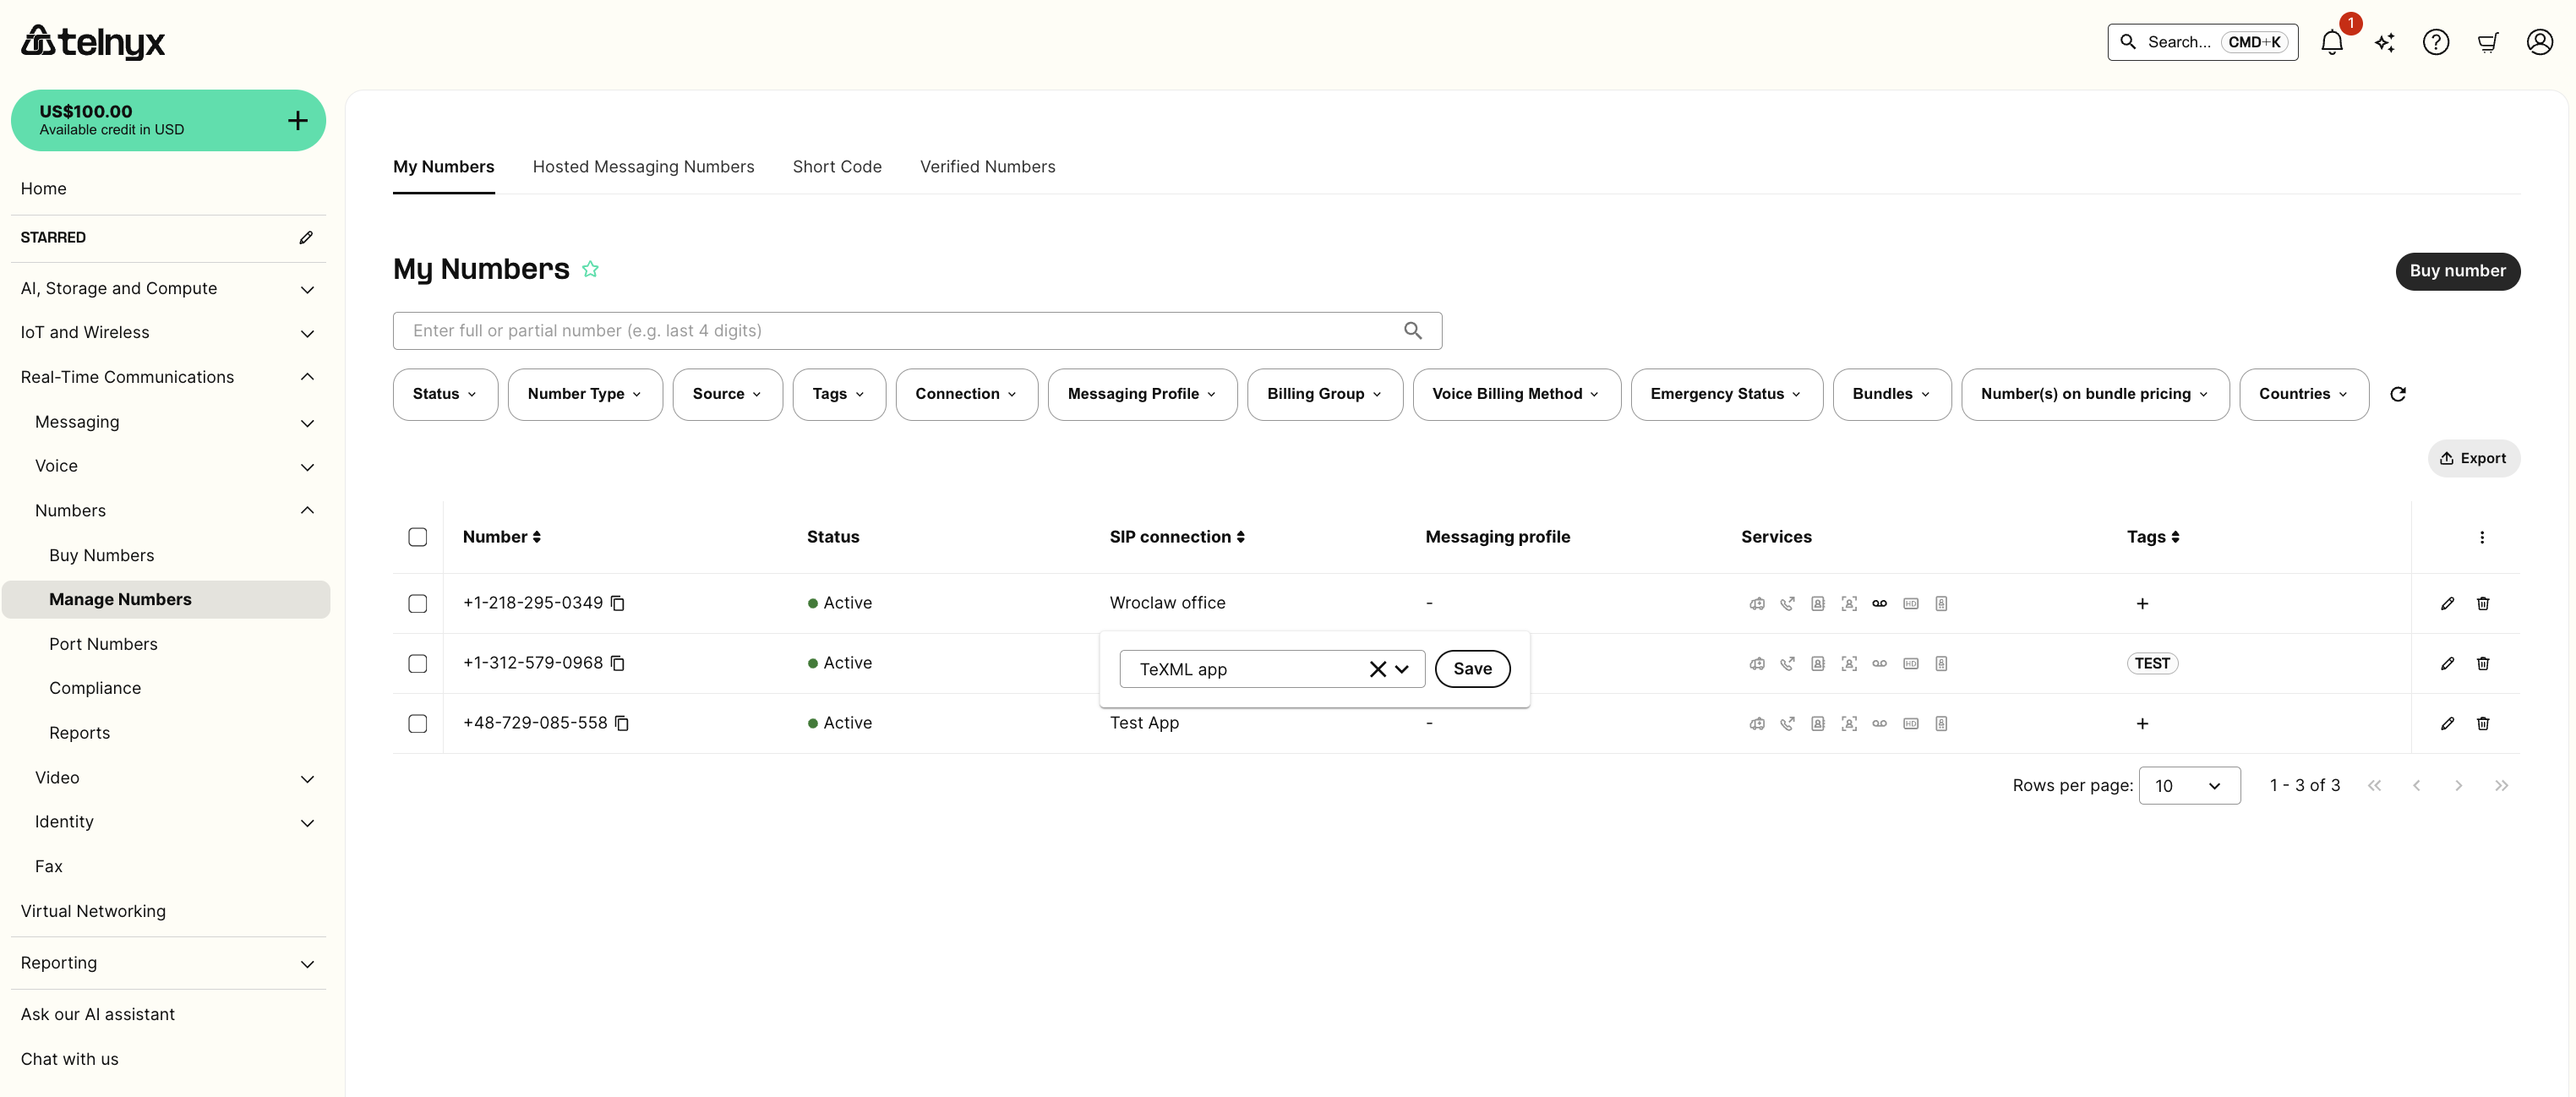Viewport: 2576px width, 1097px height.
Task: Edit the +1-312-579-0968 number row
Action: point(2446,663)
